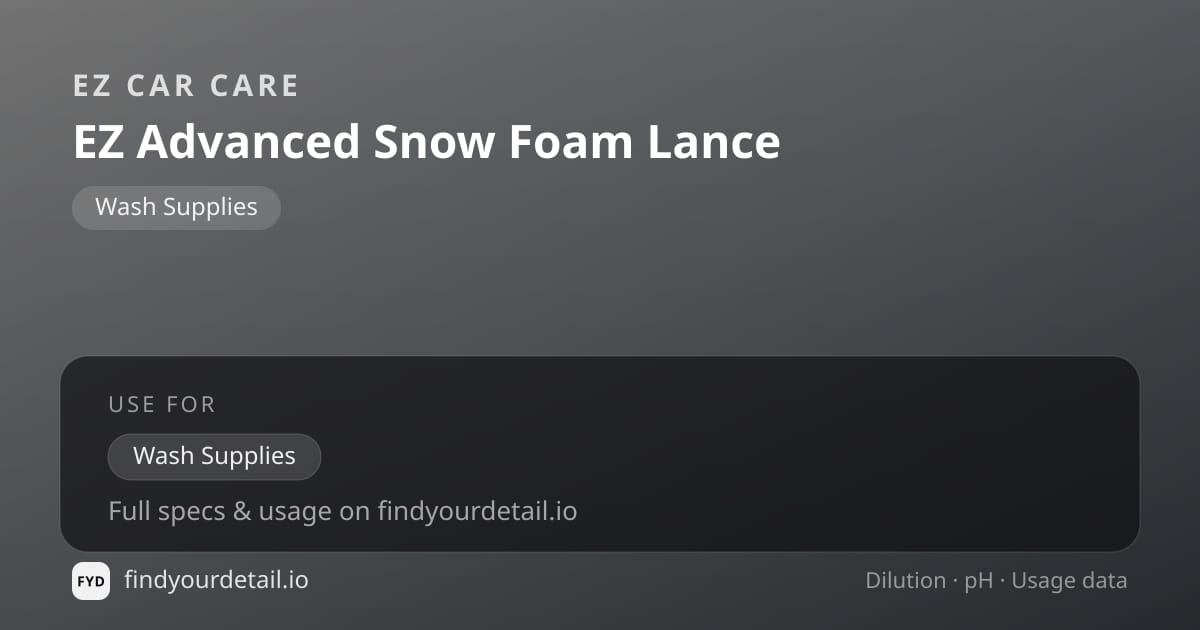
Task: Select the EZ Advanced Snow Foam Lance title
Action: 426,141
